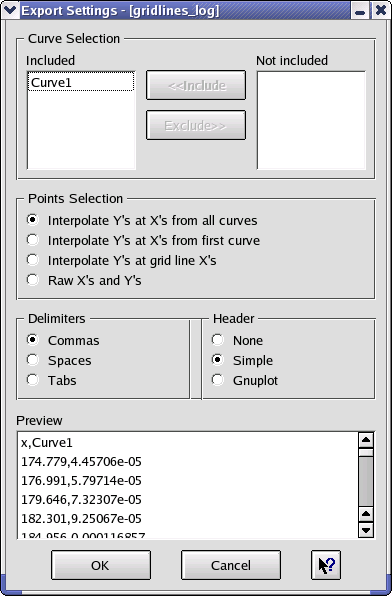
Task: Choose Raw X's and Y's option
Action: (x=84, y=280)
